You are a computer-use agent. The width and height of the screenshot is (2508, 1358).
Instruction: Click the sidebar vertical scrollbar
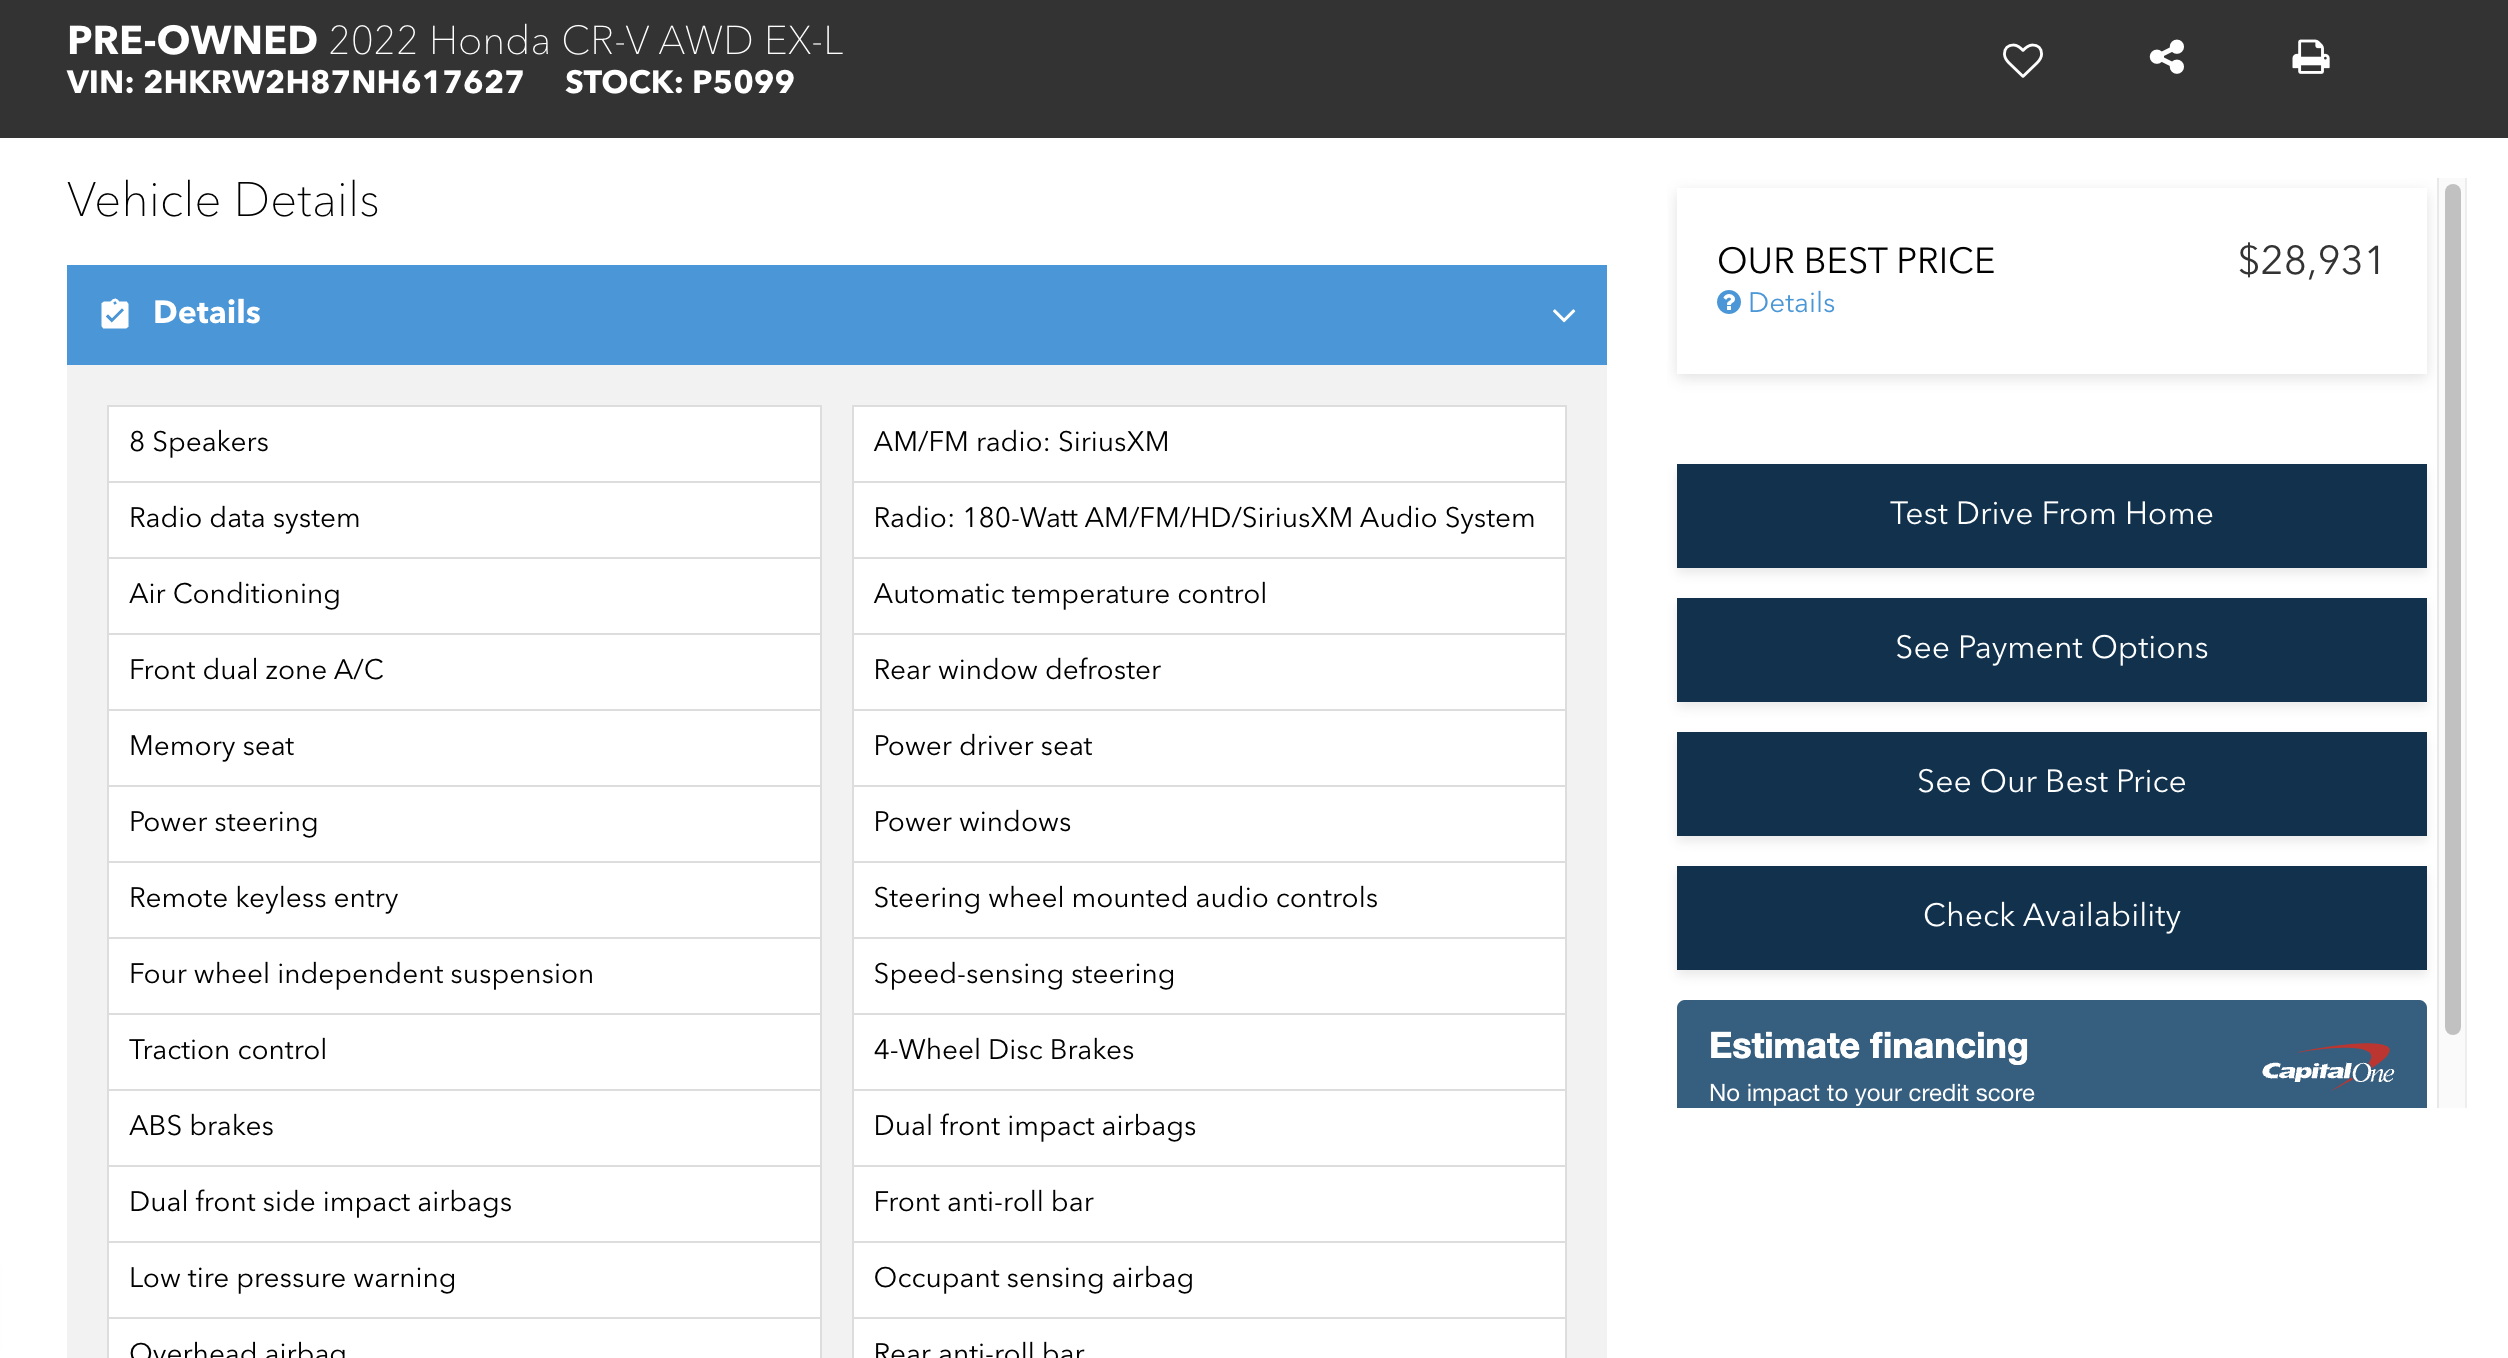tap(2452, 610)
